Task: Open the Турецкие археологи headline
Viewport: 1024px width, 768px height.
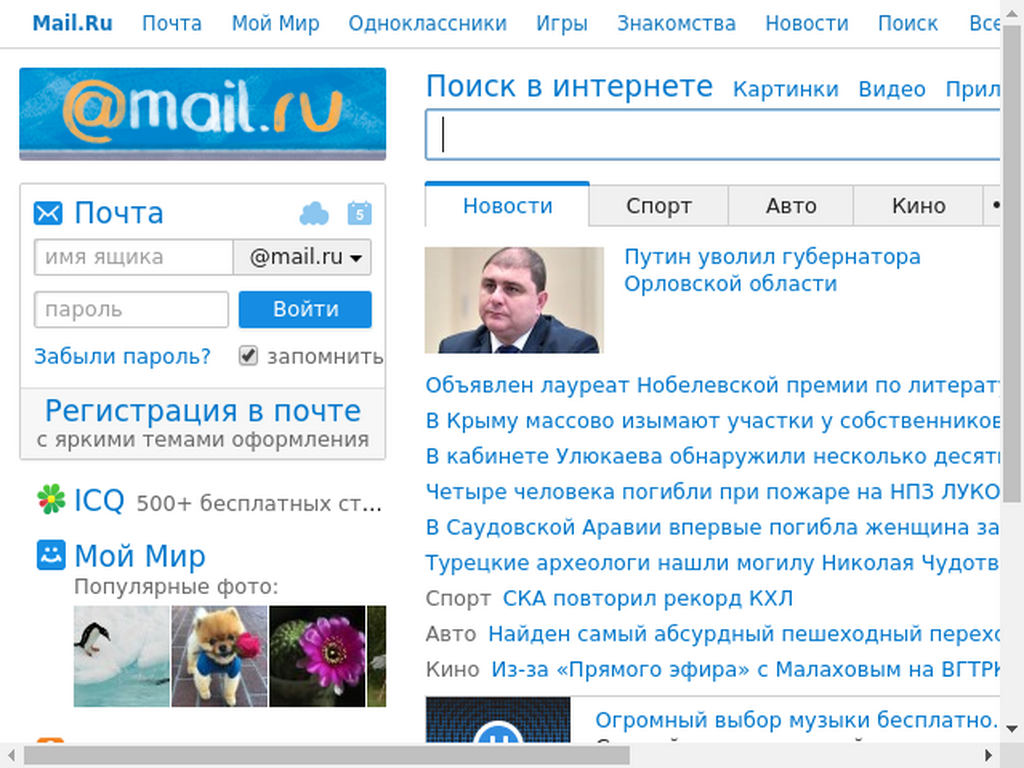Action: pyautogui.click(x=712, y=562)
